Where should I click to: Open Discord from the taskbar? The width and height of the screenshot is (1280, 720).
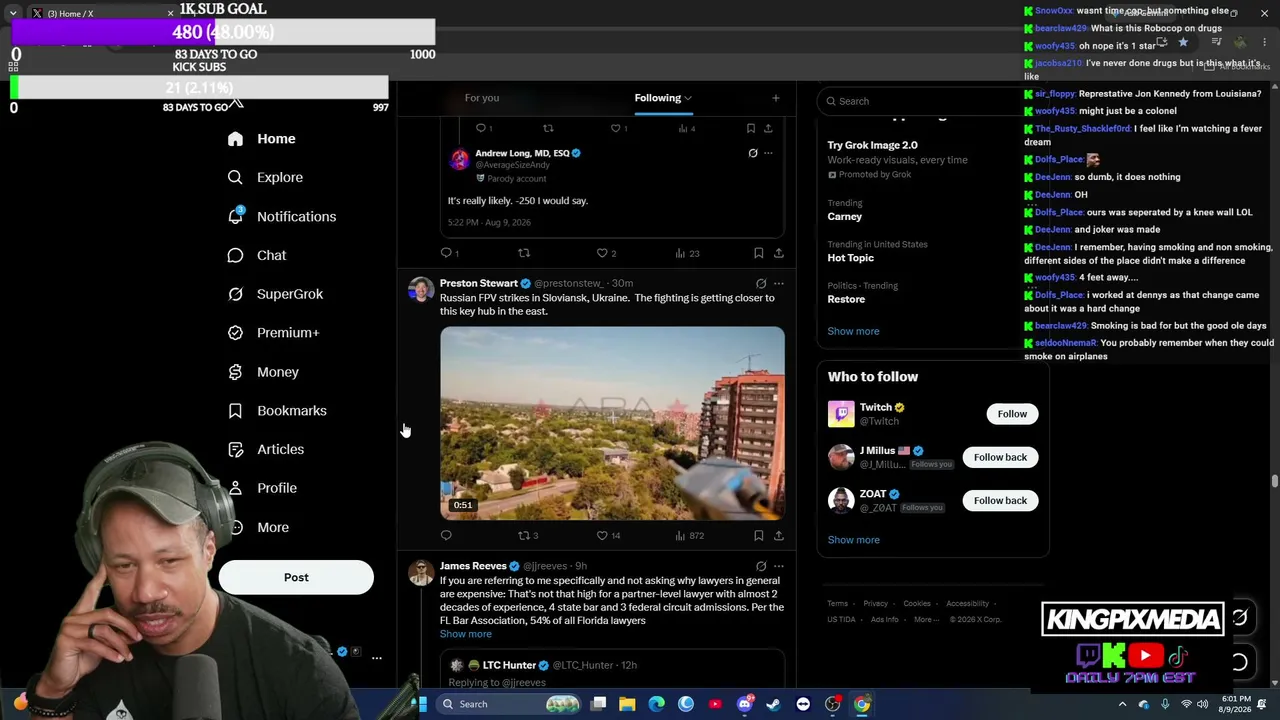click(x=744, y=704)
